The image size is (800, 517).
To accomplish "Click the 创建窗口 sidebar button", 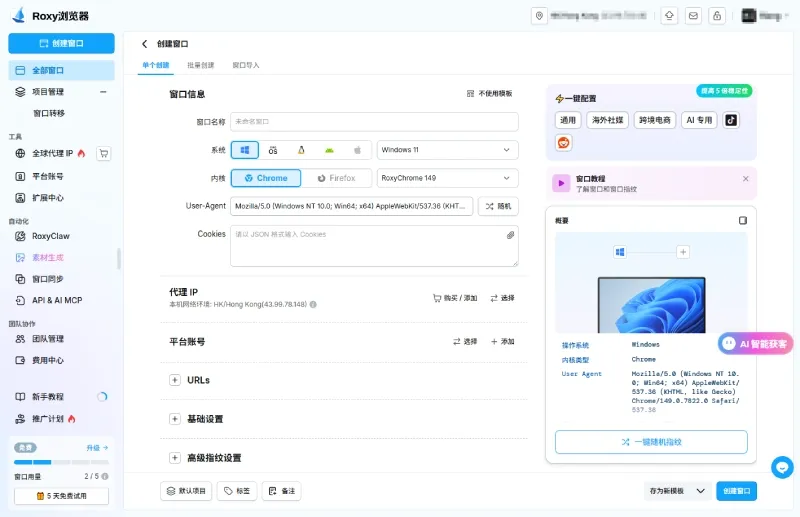I will coord(61,43).
